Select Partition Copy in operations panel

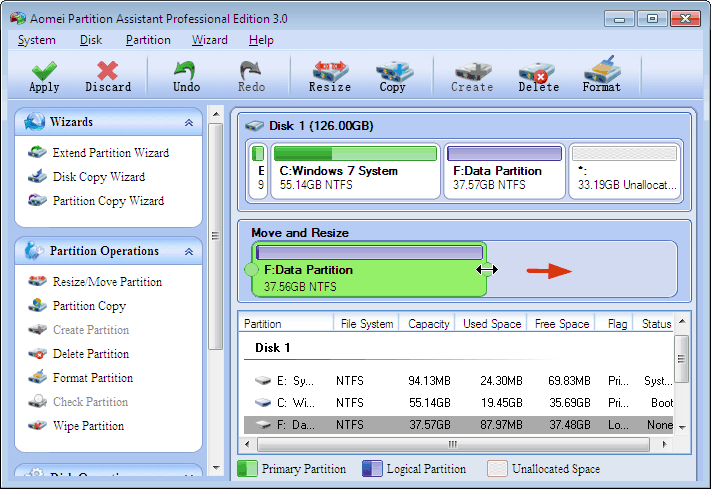tap(89, 306)
